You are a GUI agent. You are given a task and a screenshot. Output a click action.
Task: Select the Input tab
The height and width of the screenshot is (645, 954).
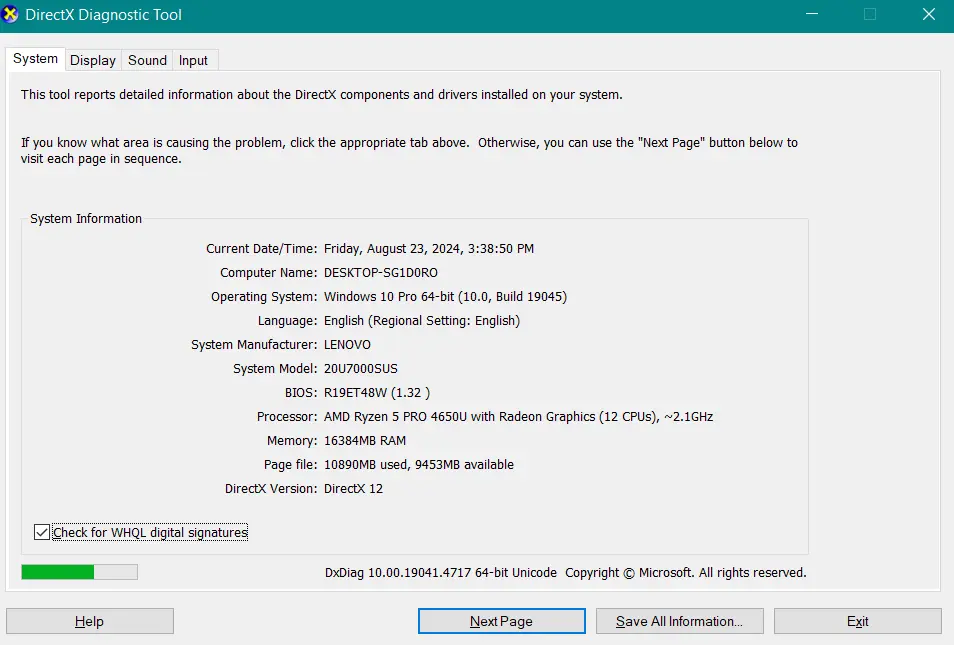click(193, 60)
